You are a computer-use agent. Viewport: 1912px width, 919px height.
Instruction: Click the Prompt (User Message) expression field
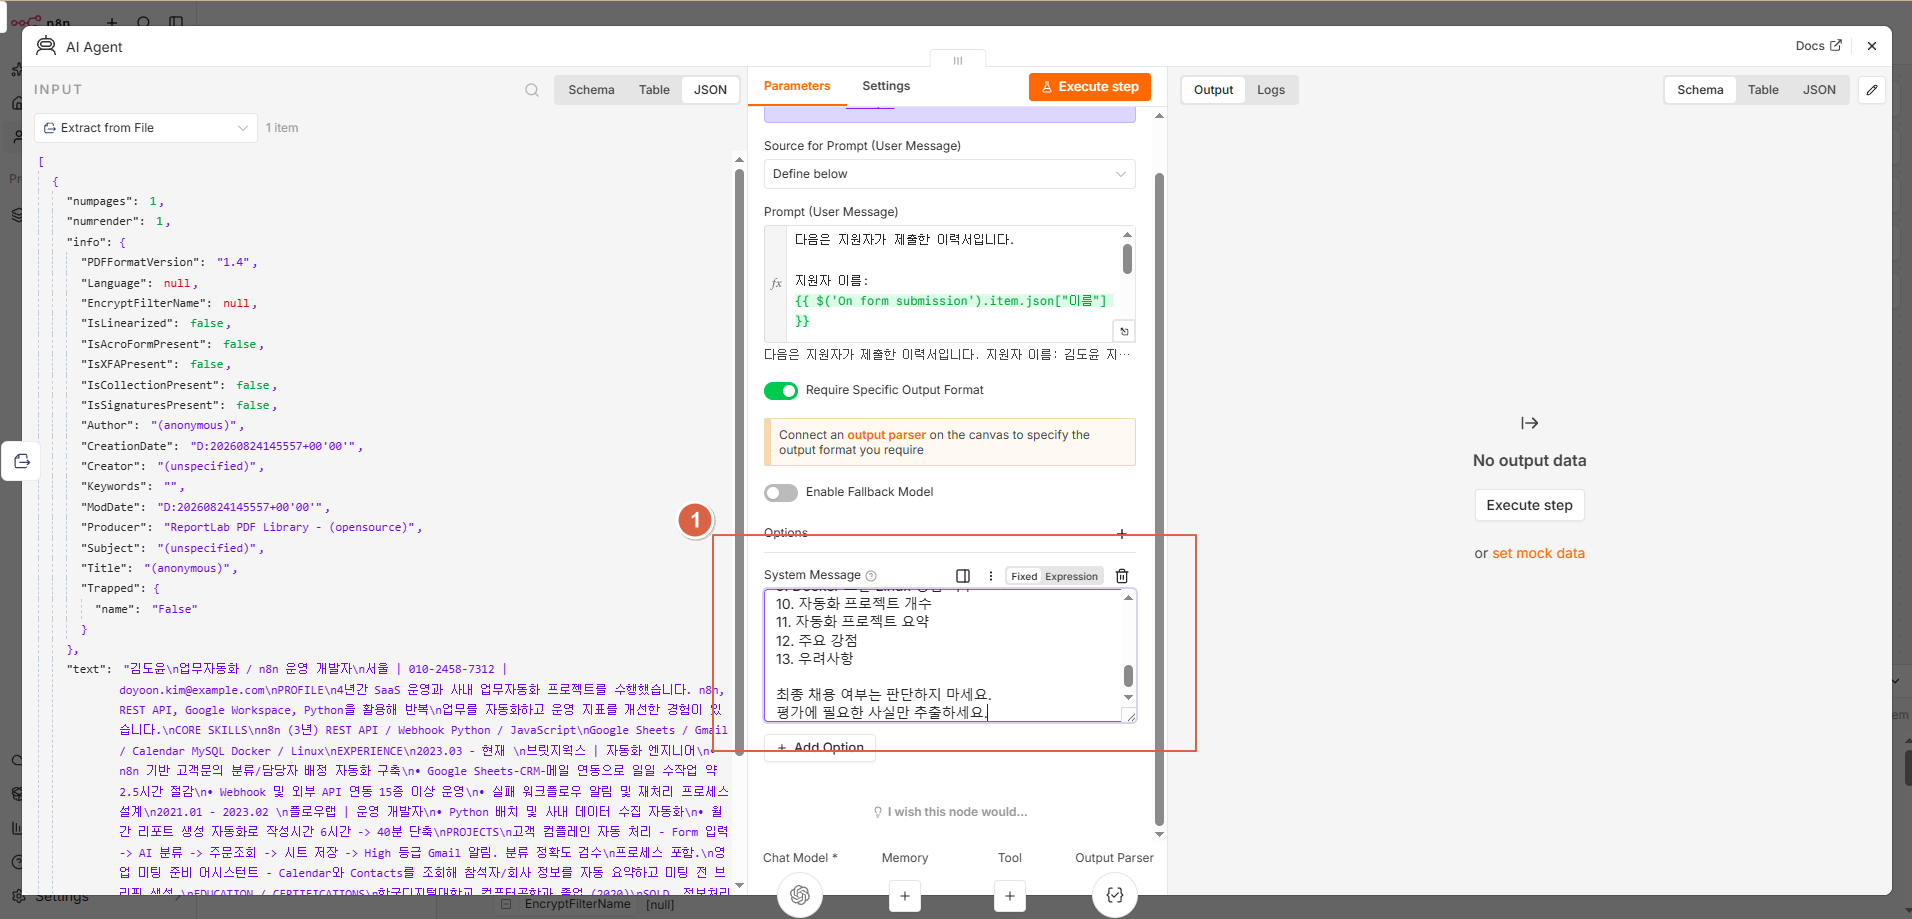click(x=950, y=284)
